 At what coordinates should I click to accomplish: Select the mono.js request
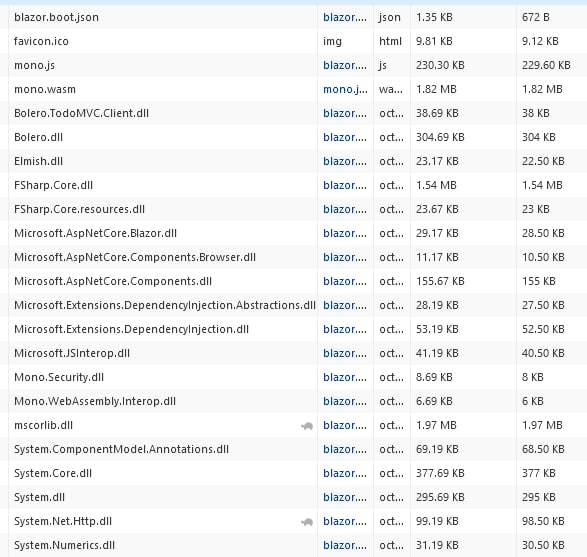click(34, 65)
